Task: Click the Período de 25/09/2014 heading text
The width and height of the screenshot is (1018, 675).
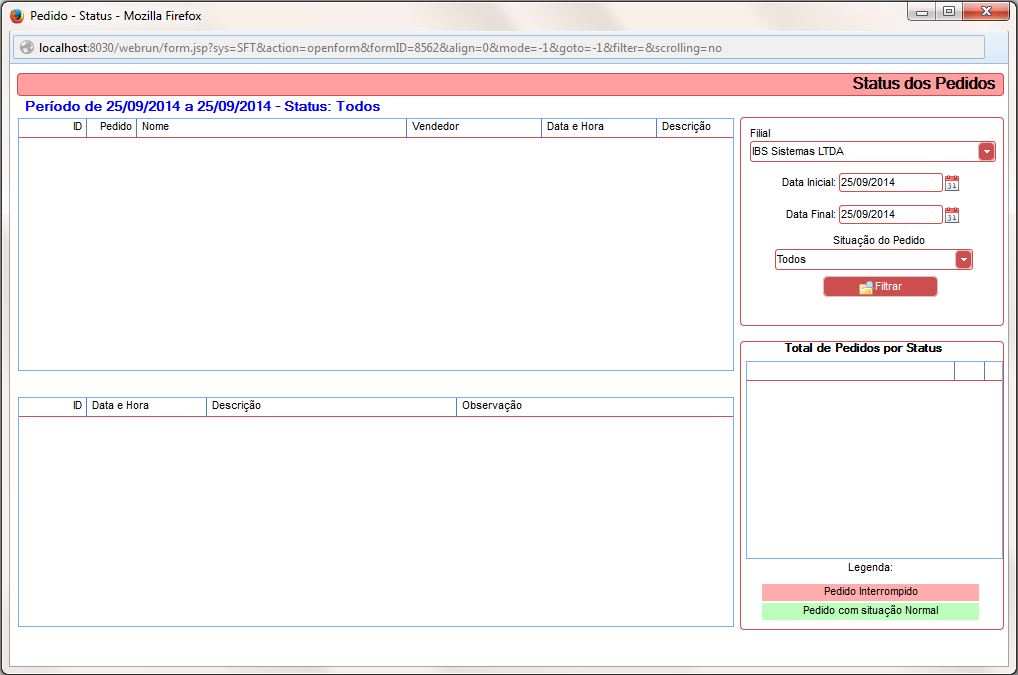Action: coord(203,106)
